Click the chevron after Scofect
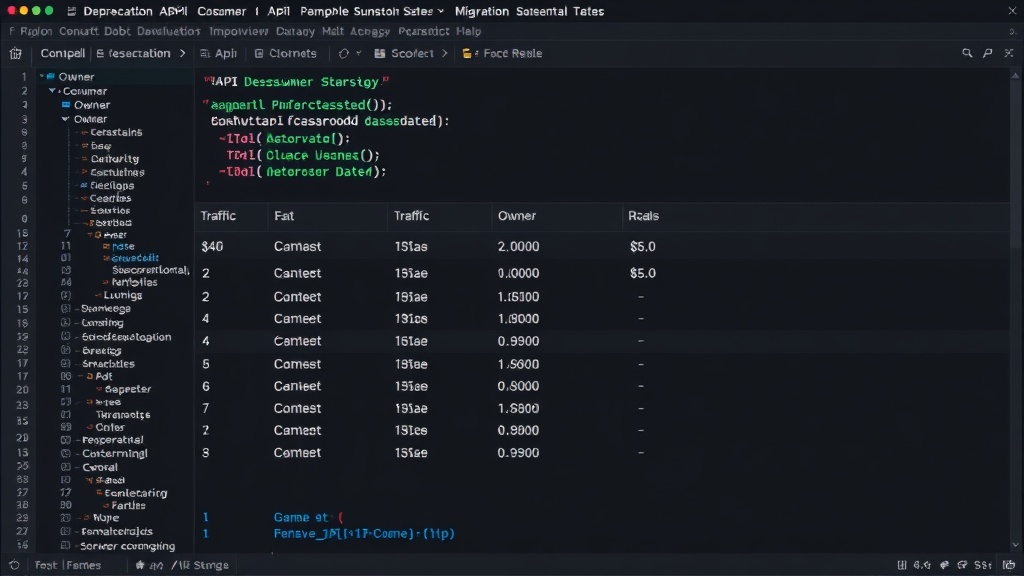 pos(445,54)
